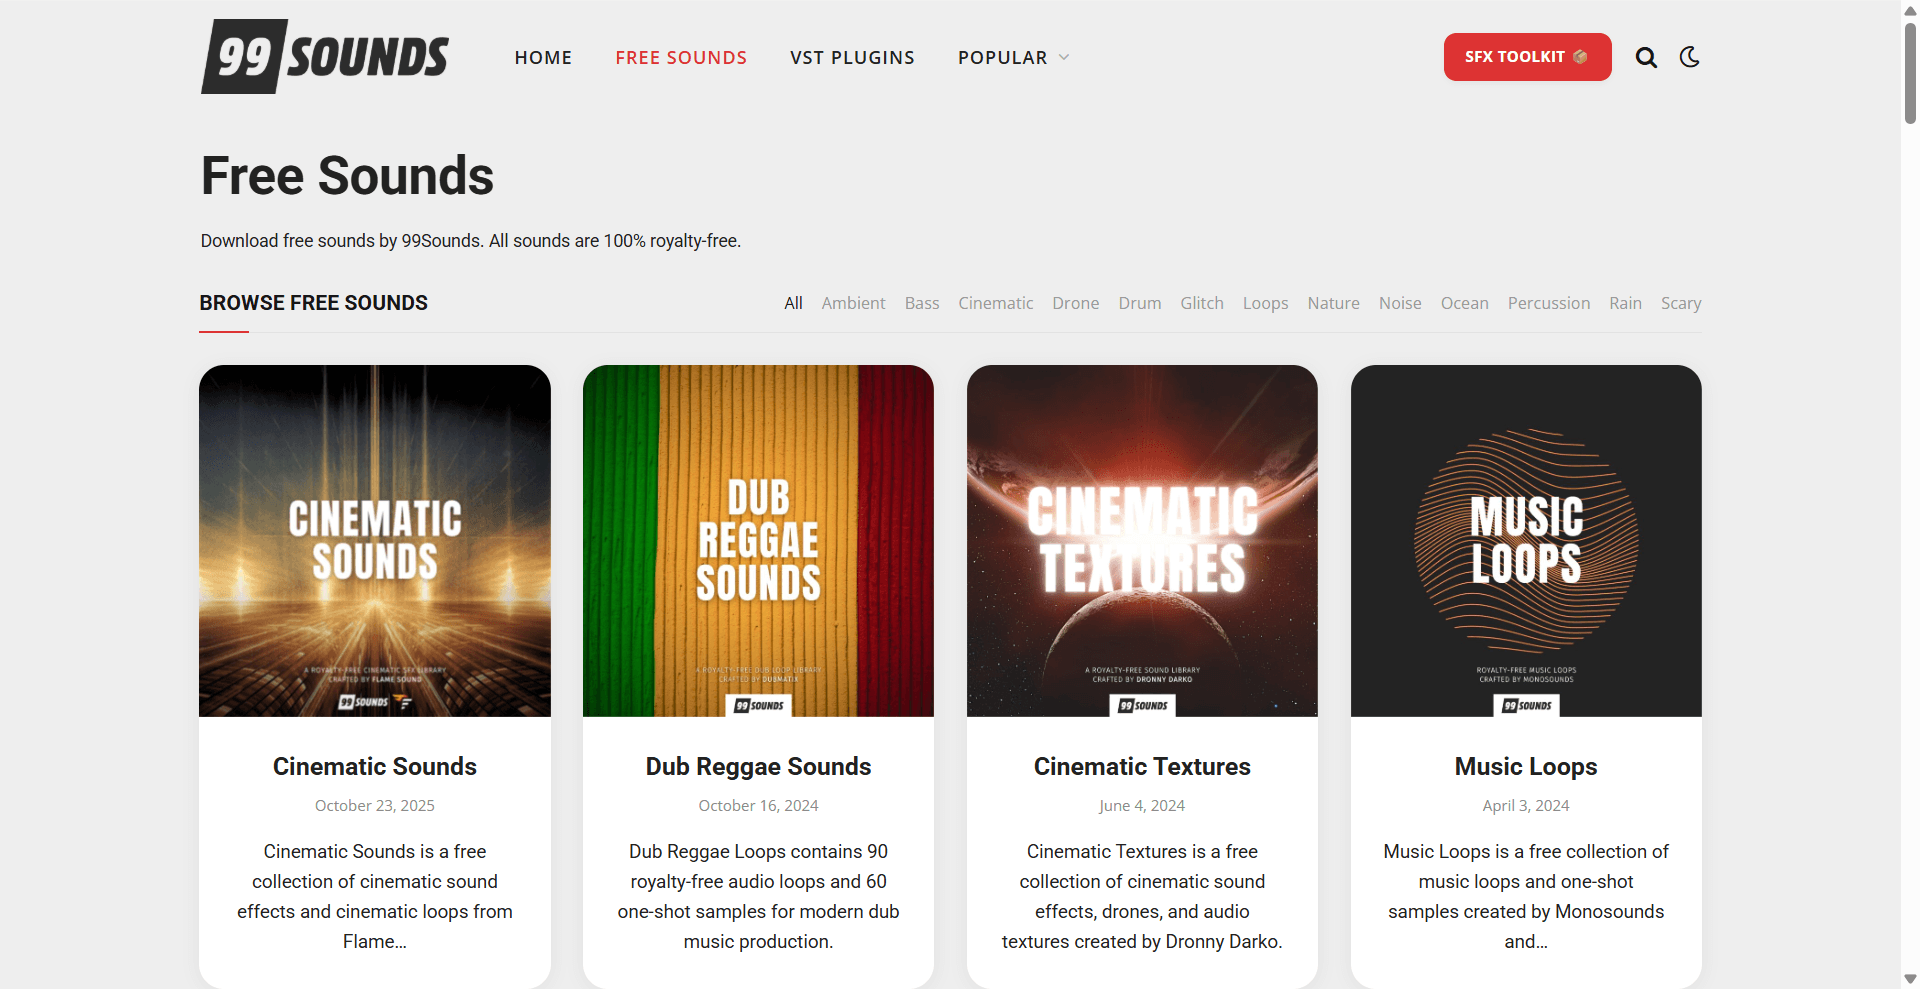This screenshot has width=1920, height=989.
Task: Click the page scrollbar thumb
Action: [x=1910, y=72]
